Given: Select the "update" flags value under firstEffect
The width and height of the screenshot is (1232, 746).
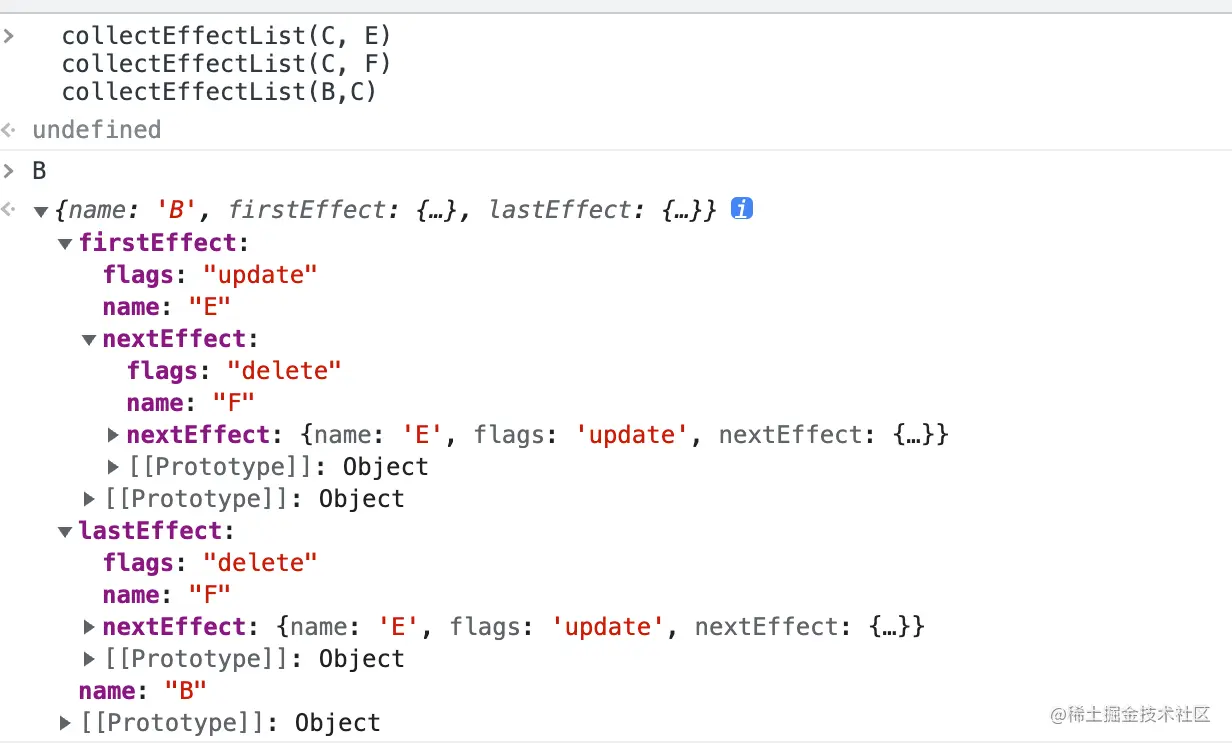Looking at the screenshot, I should coord(260,275).
